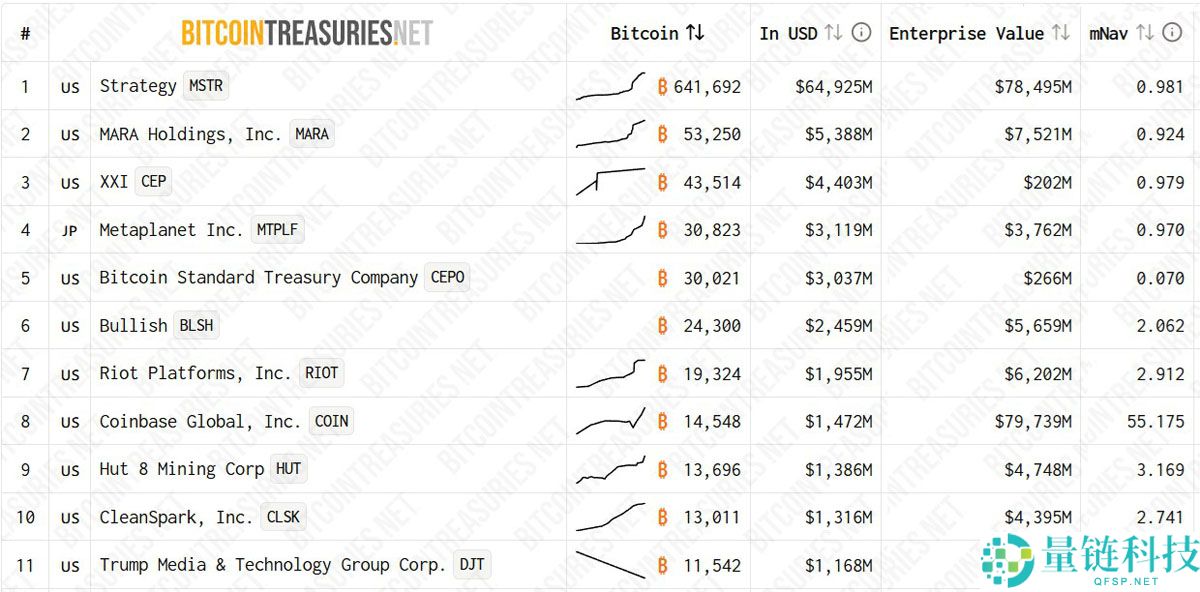Click the US flag icon on the Strategy row

tap(69, 88)
